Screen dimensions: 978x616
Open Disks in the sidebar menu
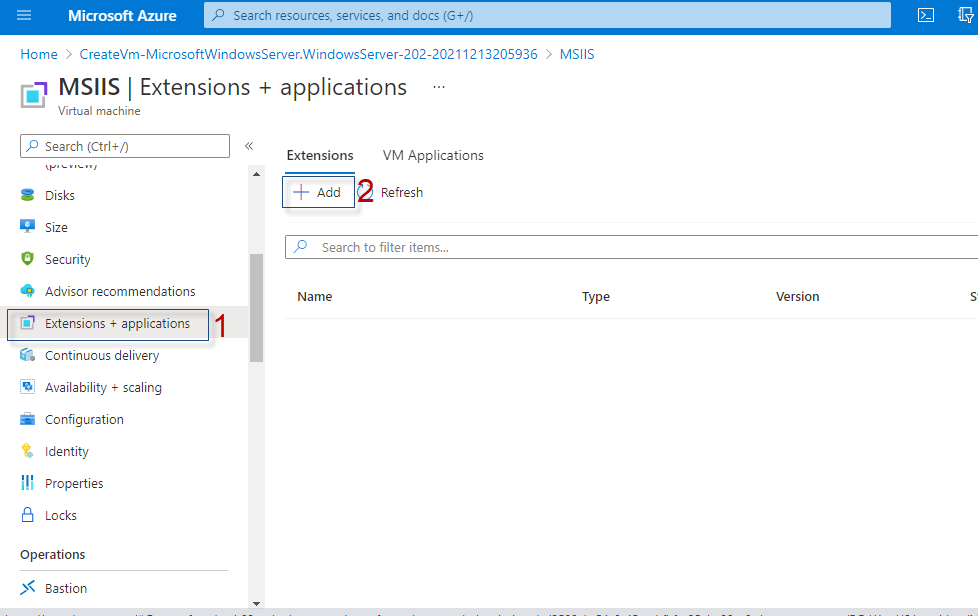coord(60,195)
